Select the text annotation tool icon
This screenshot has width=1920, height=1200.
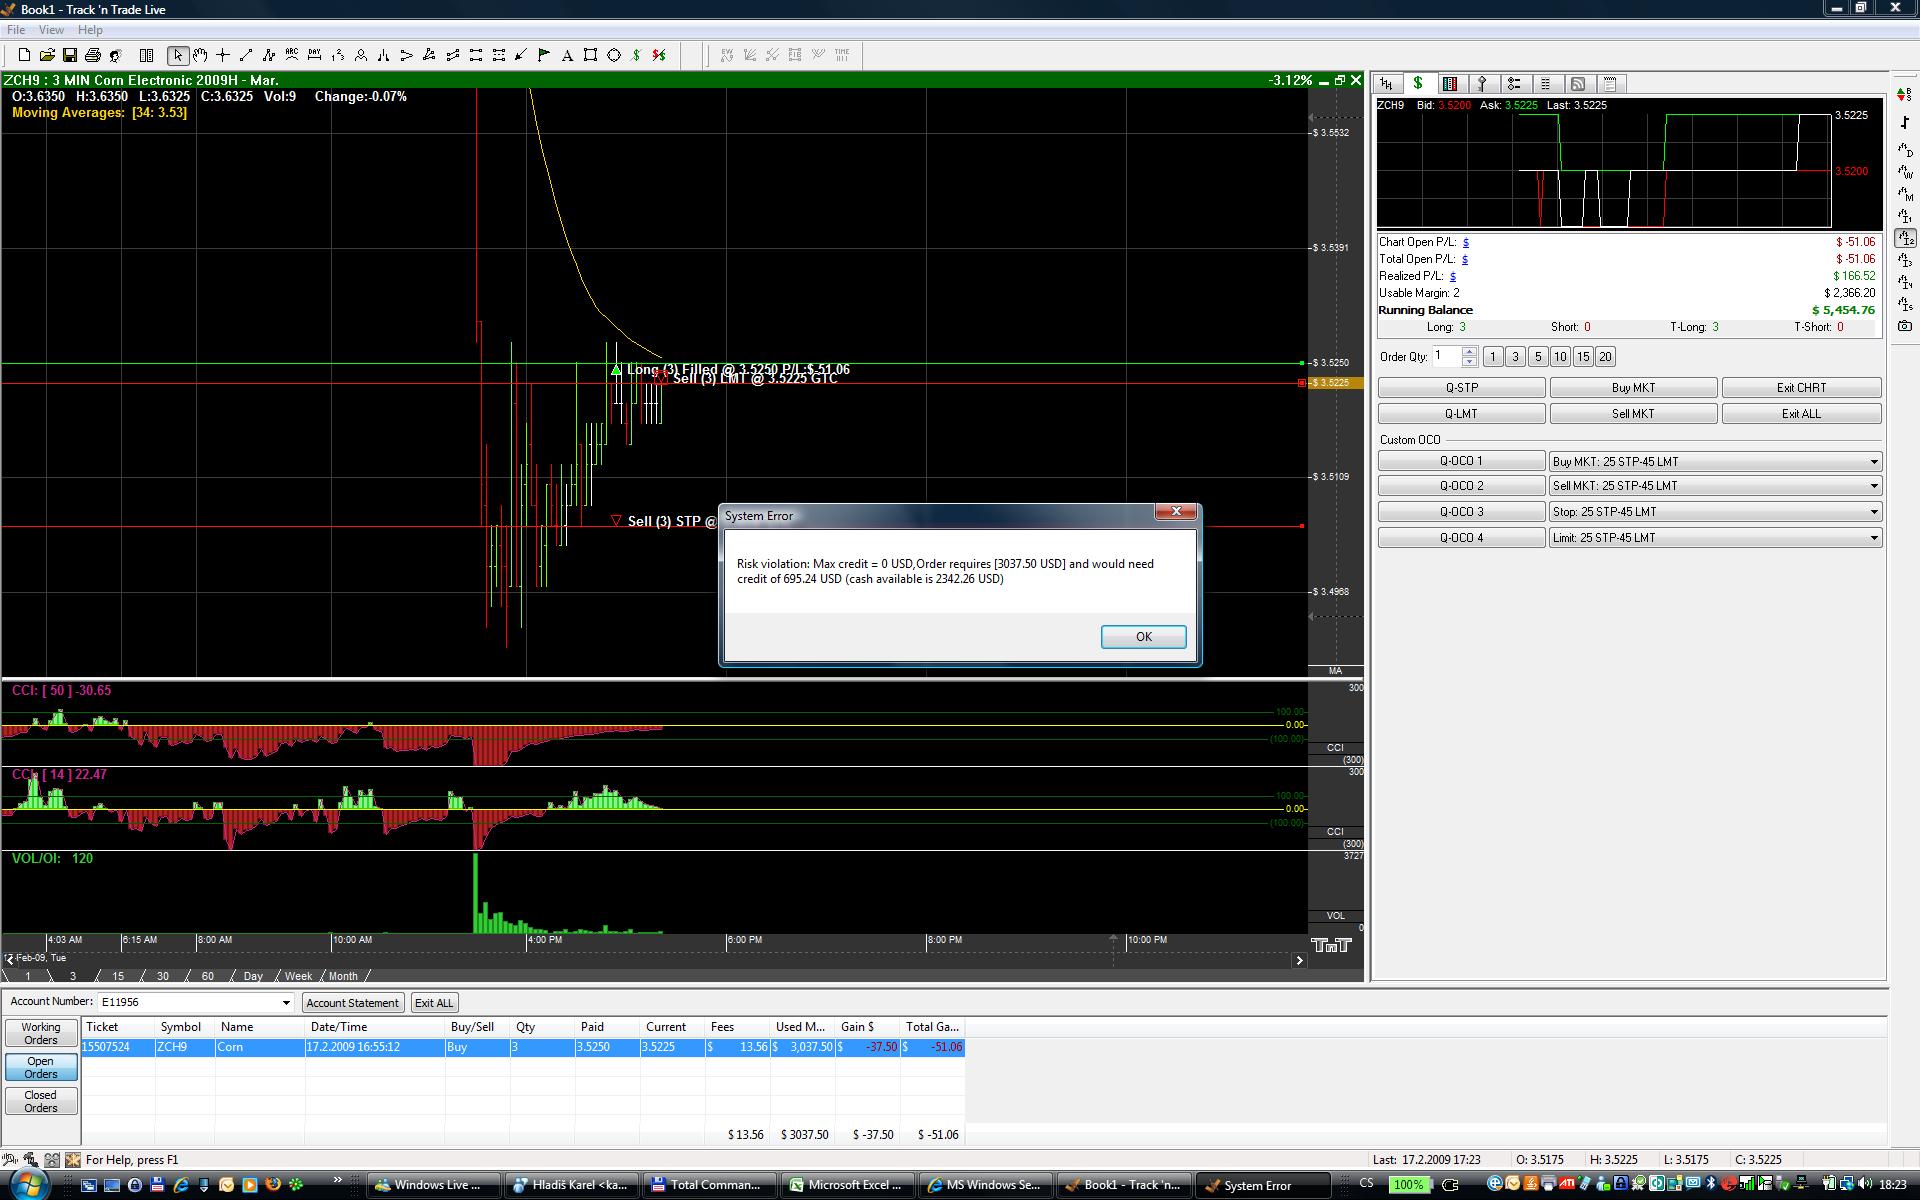(567, 56)
